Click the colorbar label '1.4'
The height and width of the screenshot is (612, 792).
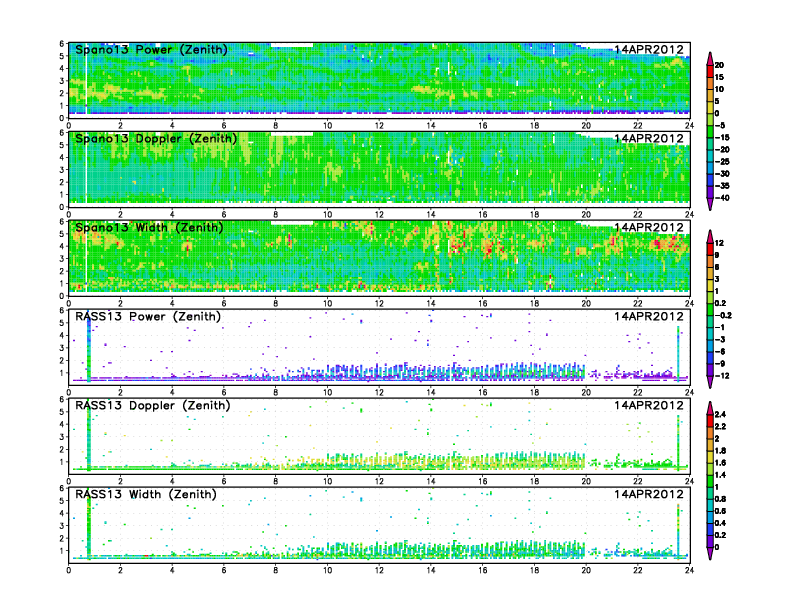pyautogui.click(x=721, y=475)
